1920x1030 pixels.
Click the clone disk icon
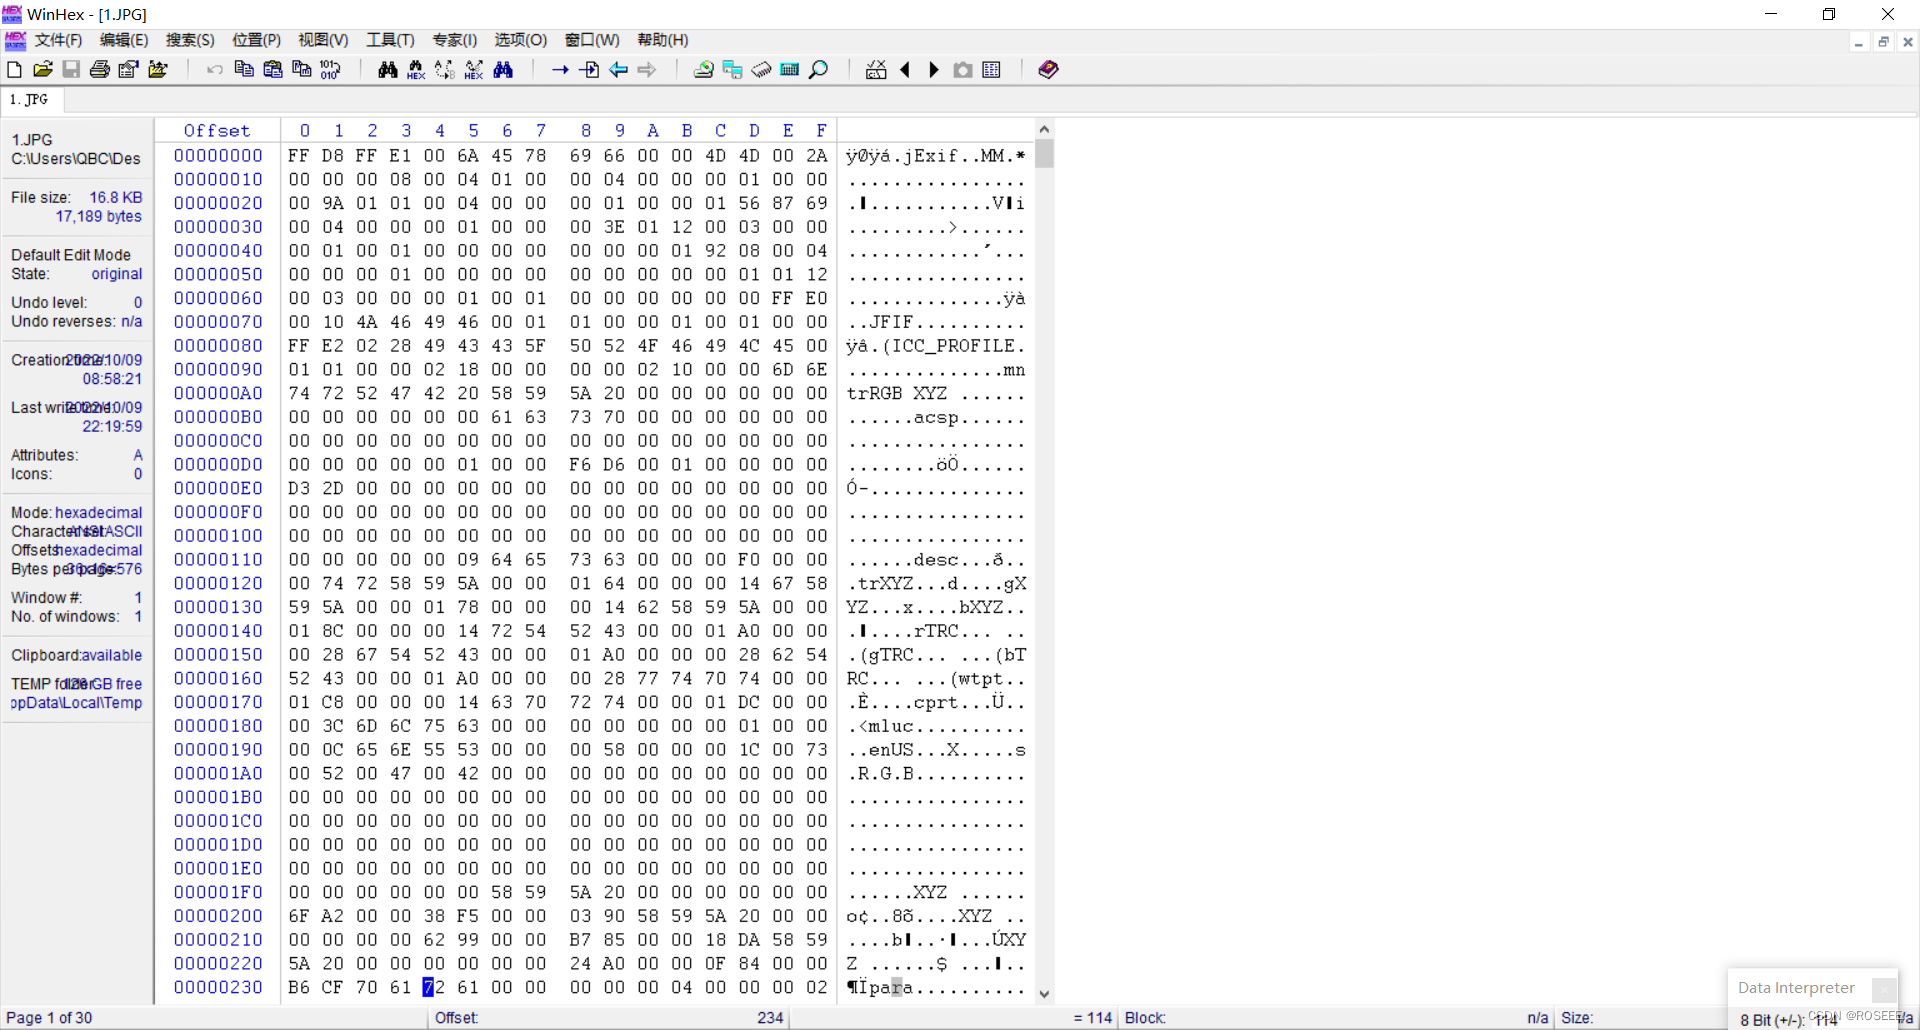point(733,69)
